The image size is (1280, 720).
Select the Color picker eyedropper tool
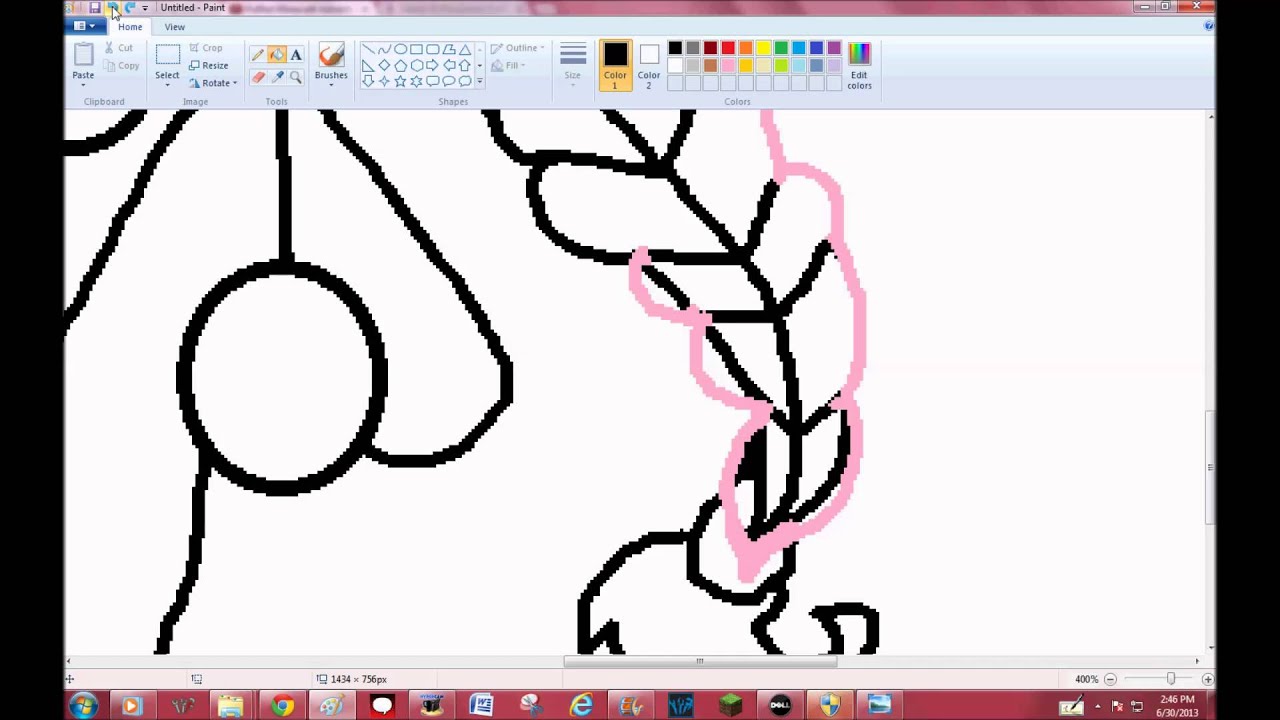(x=277, y=77)
